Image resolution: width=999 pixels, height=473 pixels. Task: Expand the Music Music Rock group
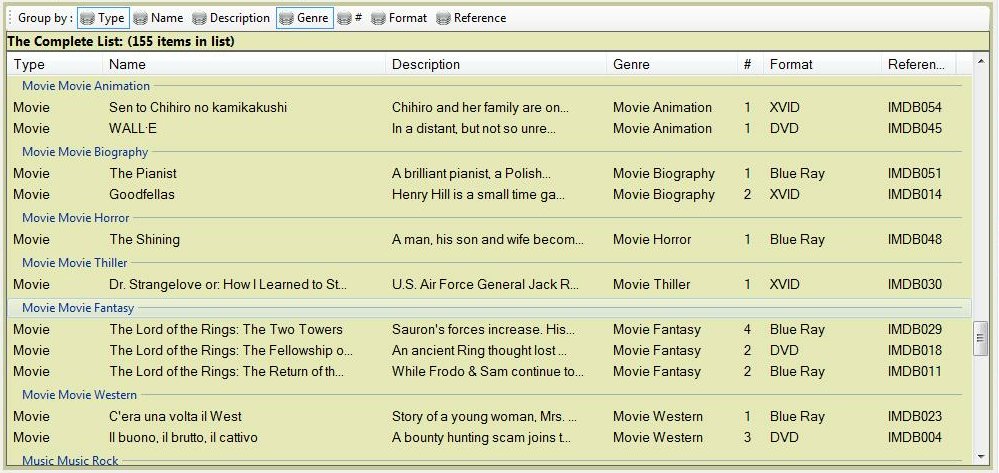pyautogui.click(x=70, y=461)
